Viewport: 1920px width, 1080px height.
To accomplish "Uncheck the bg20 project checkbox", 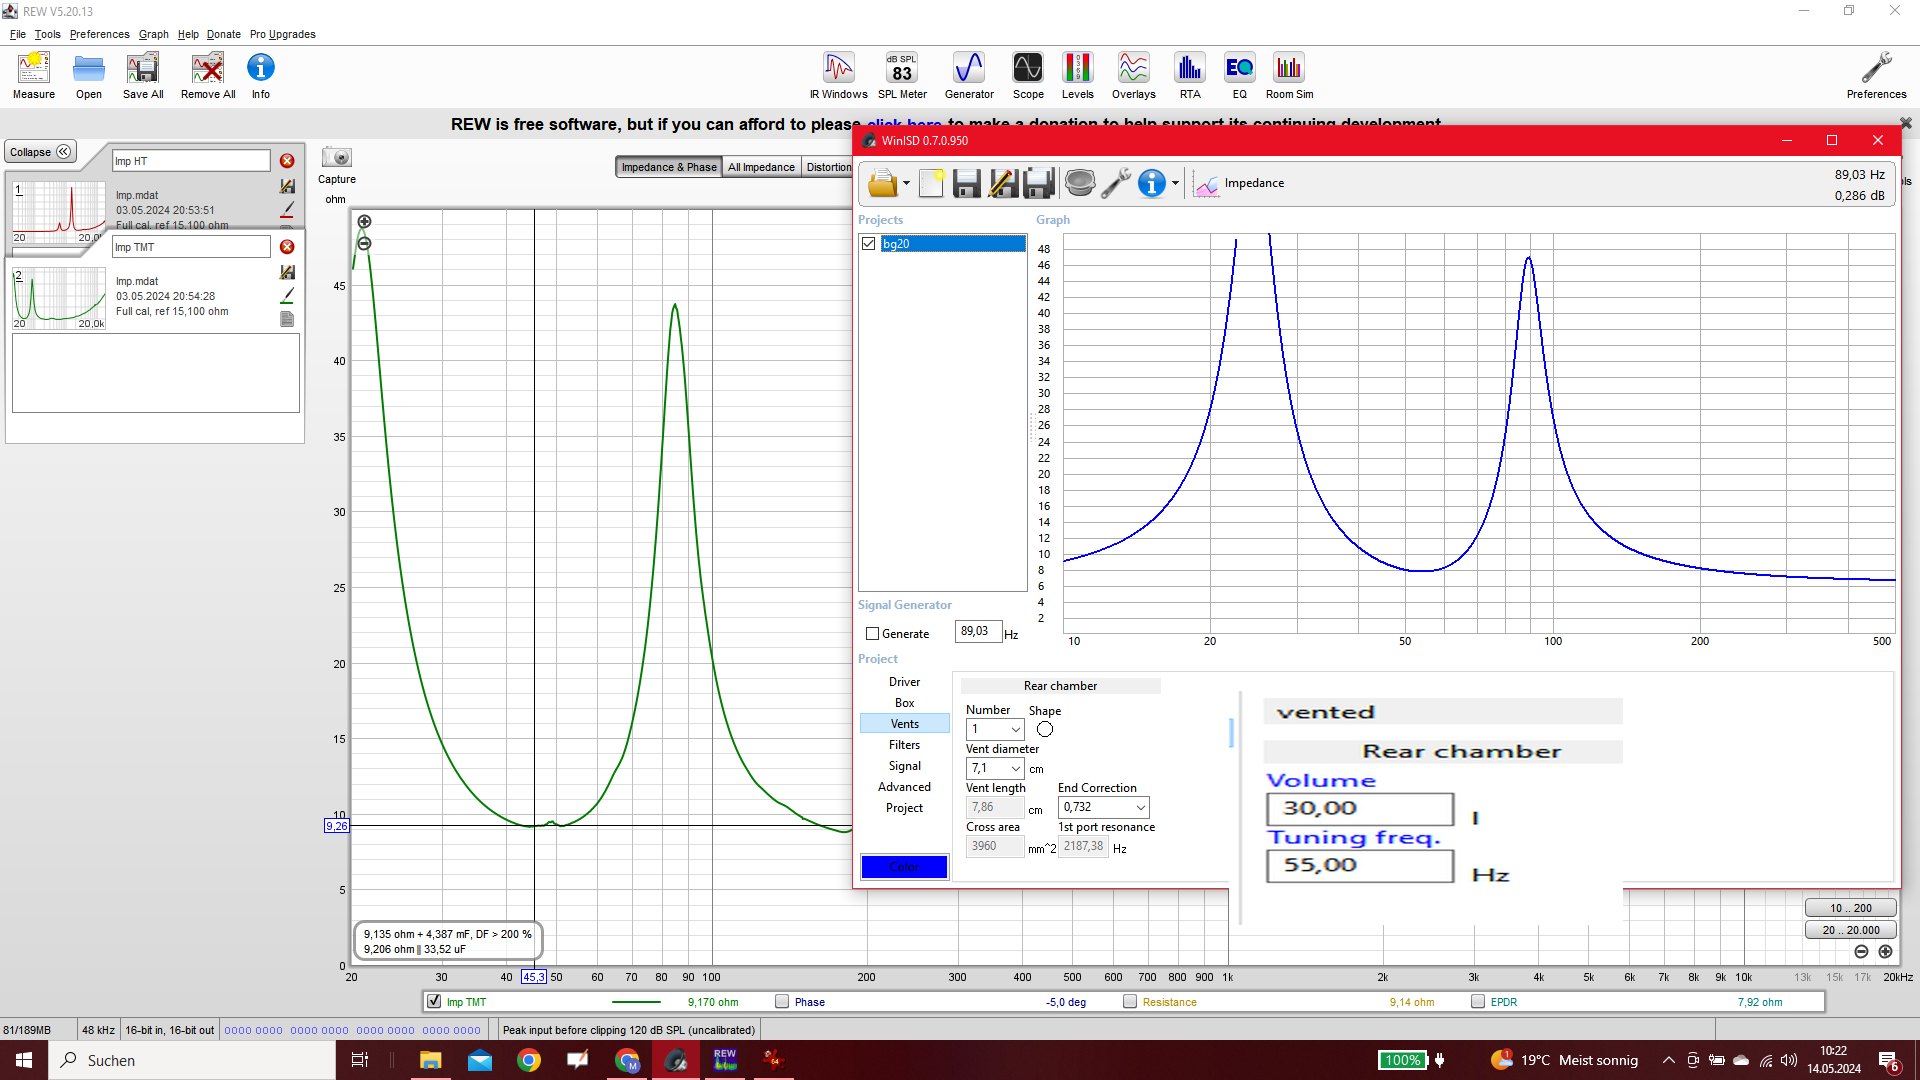I will [869, 244].
